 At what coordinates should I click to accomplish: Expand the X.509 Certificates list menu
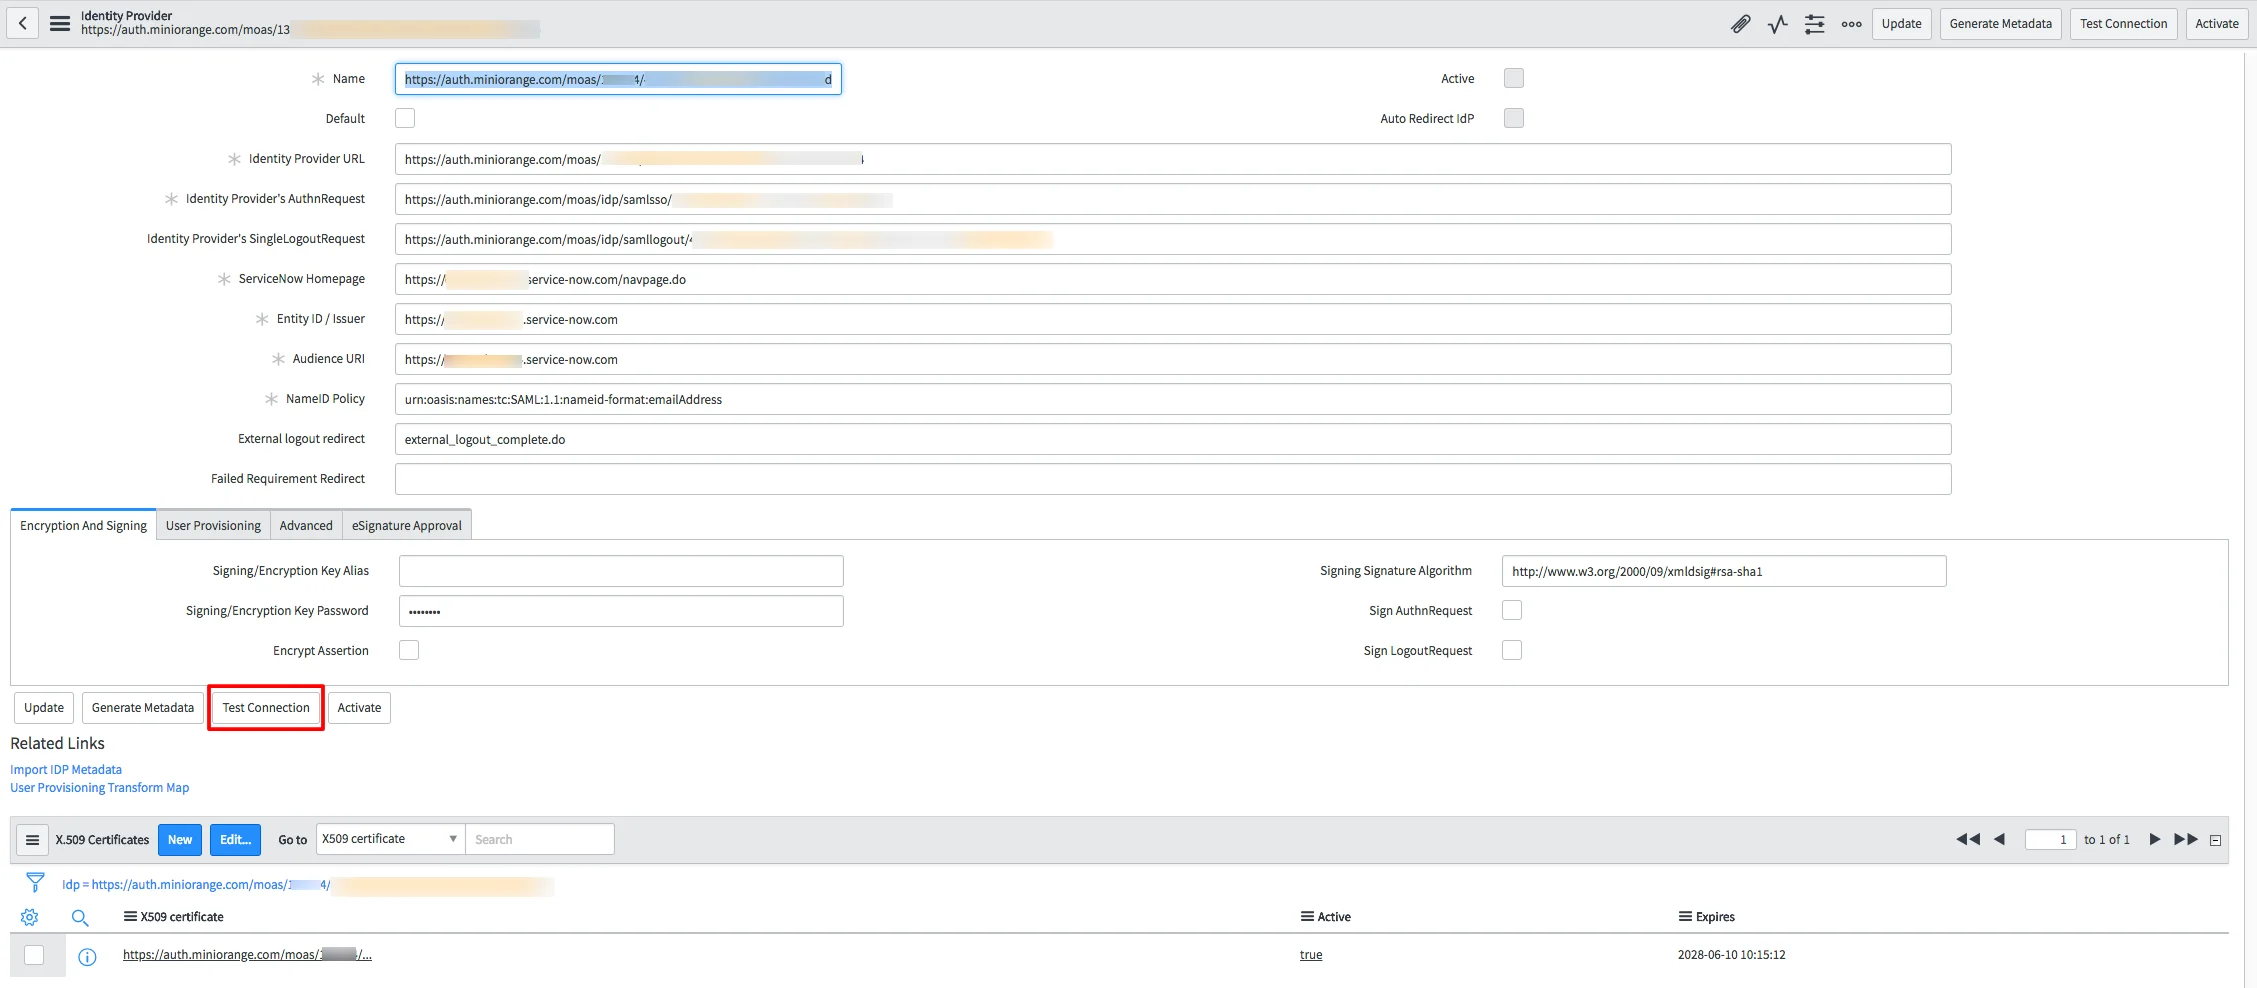(32, 839)
